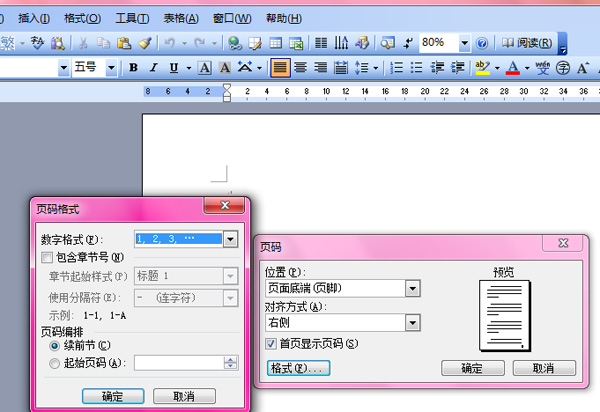Click the left align icon
Image resolution: width=600 pixels, height=412 pixels.
click(x=280, y=68)
